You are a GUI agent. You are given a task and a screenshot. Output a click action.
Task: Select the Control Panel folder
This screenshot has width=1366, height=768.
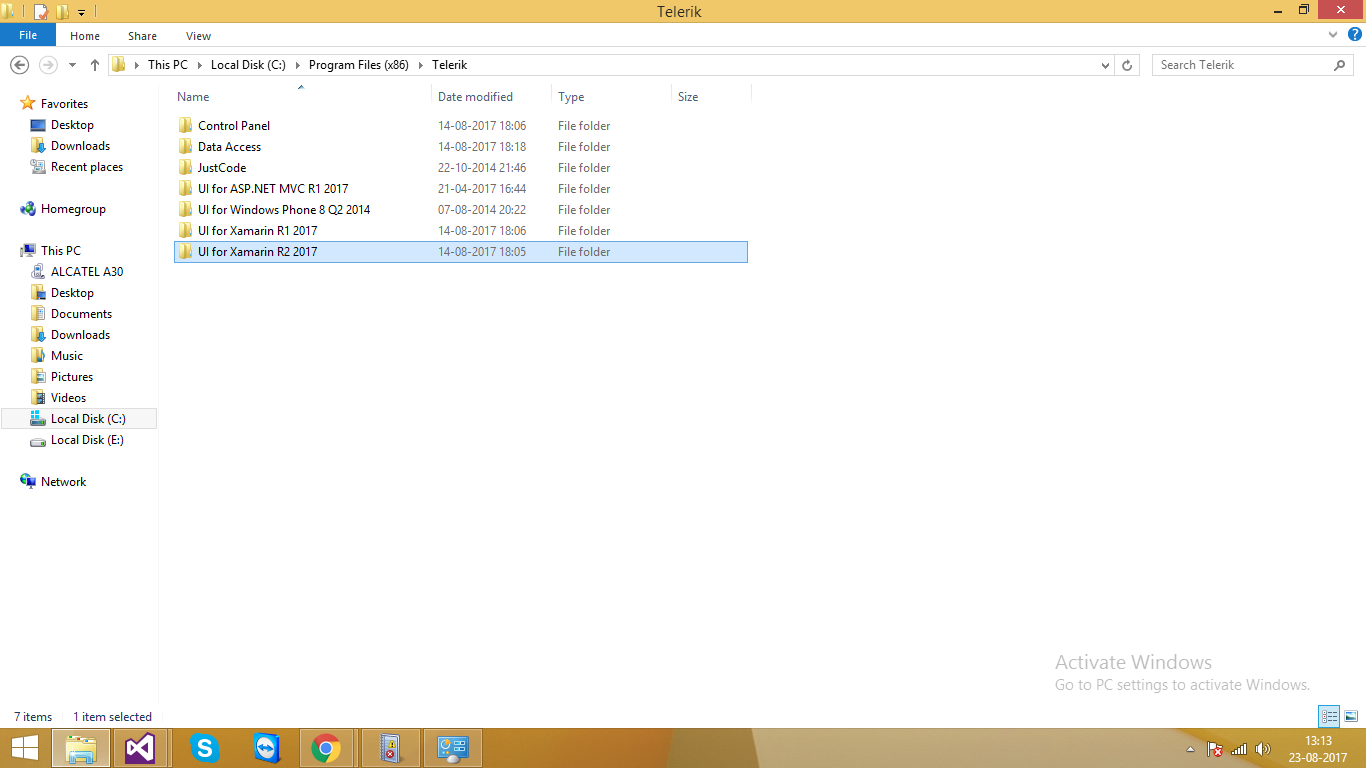coord(461,126)
